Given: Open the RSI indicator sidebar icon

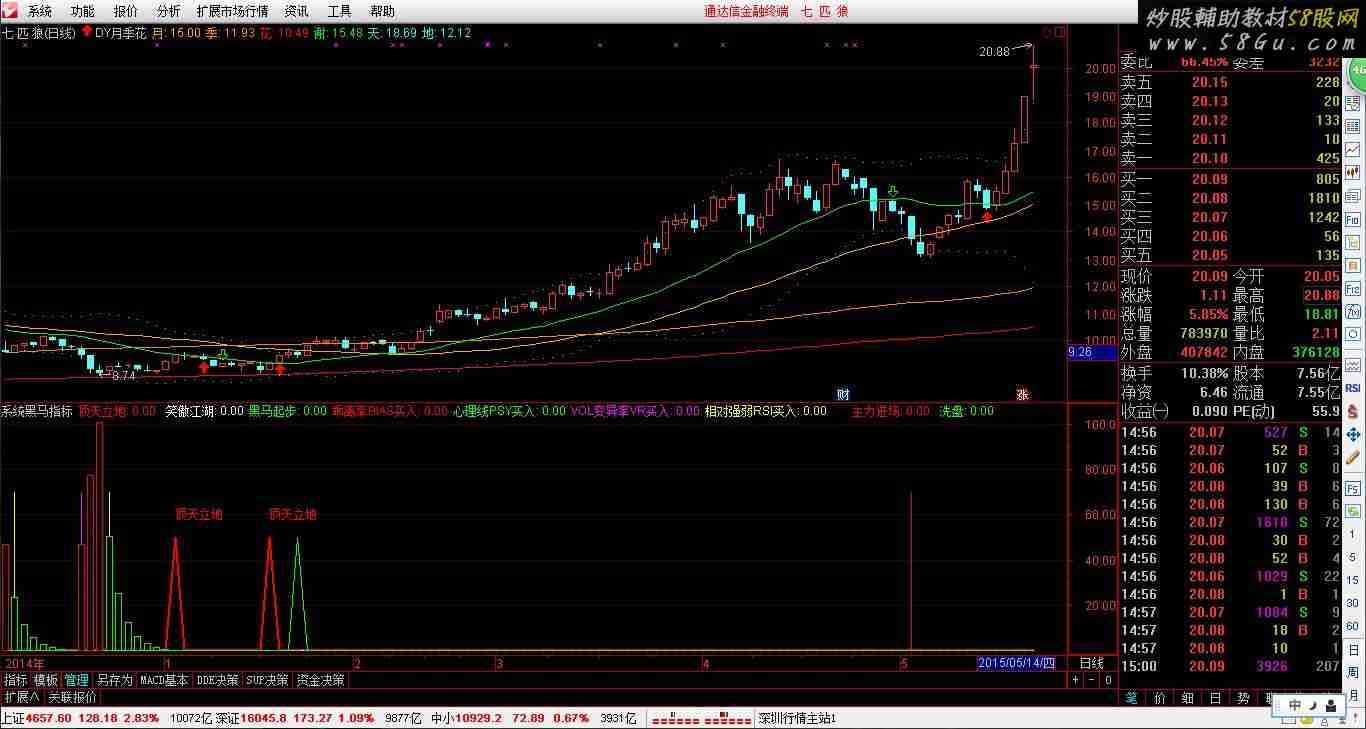Looking at the screenshot, I should point(1353,387).
